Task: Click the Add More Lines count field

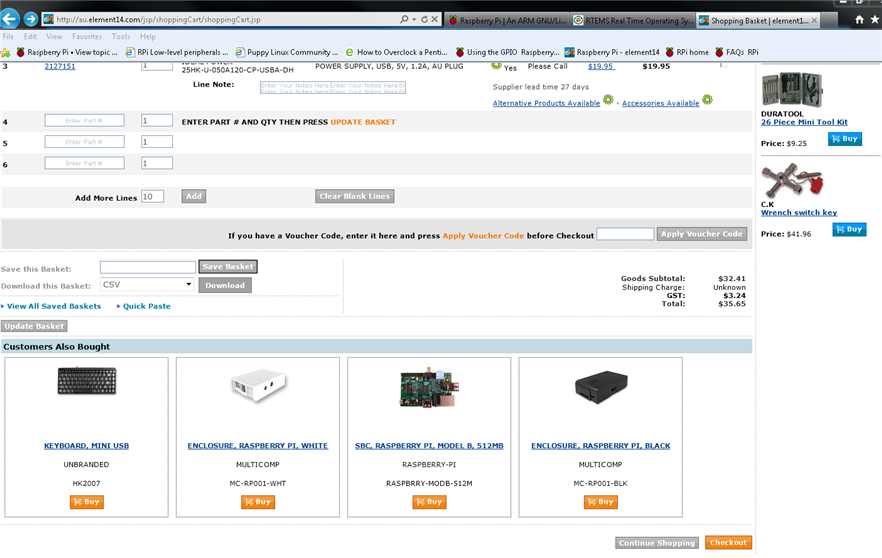Action: [152, 196]
